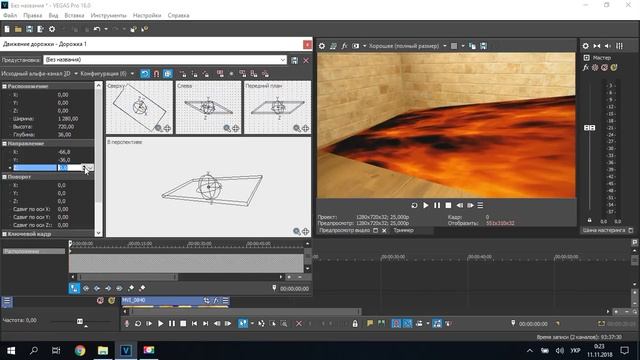
Task: Toggle edit in object space button
Action: (168, 73)
